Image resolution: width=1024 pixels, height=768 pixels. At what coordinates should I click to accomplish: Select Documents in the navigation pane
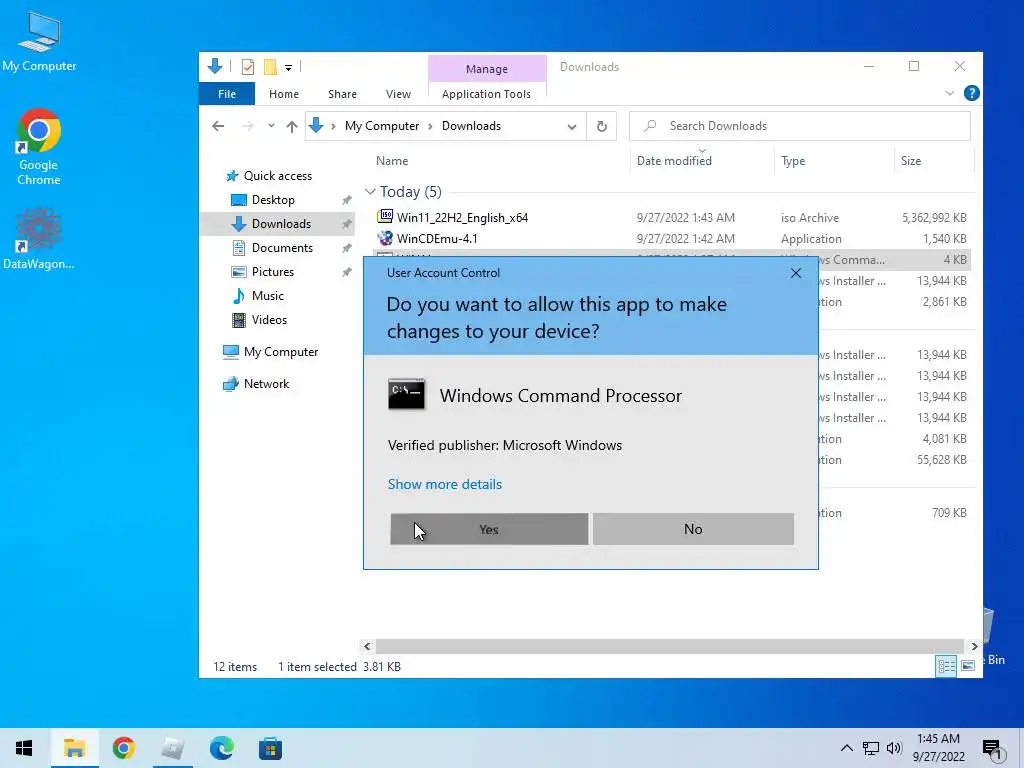[x=282, y=248]
